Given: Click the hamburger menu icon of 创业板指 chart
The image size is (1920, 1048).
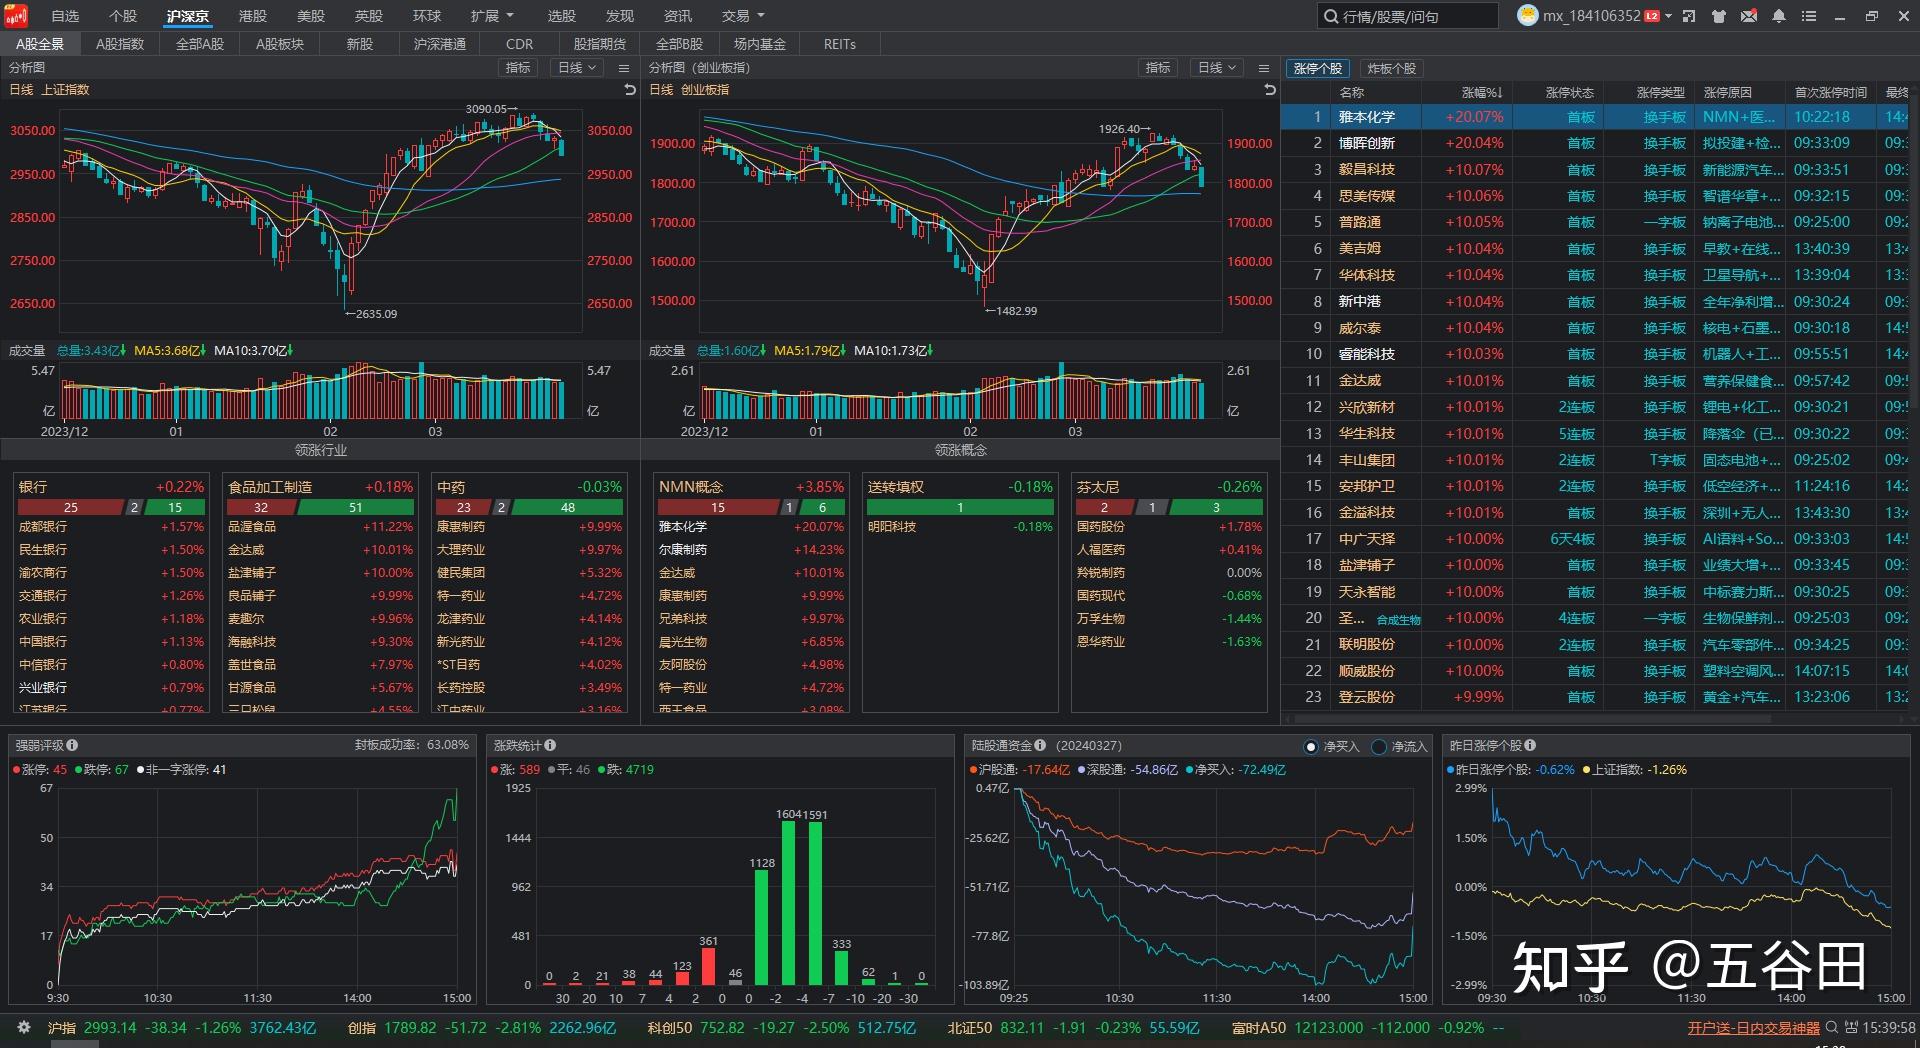Looking at the screenshot, I should pos(1264,68).
